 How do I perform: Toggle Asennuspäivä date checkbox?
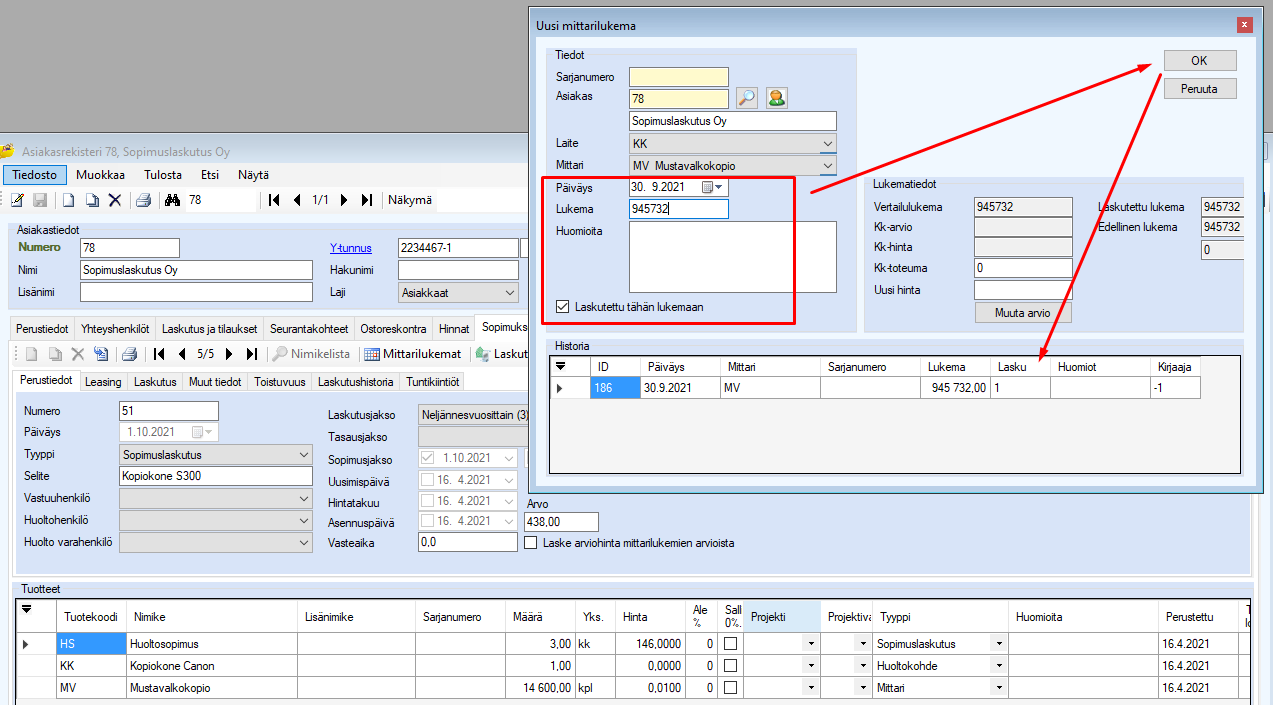428,521
